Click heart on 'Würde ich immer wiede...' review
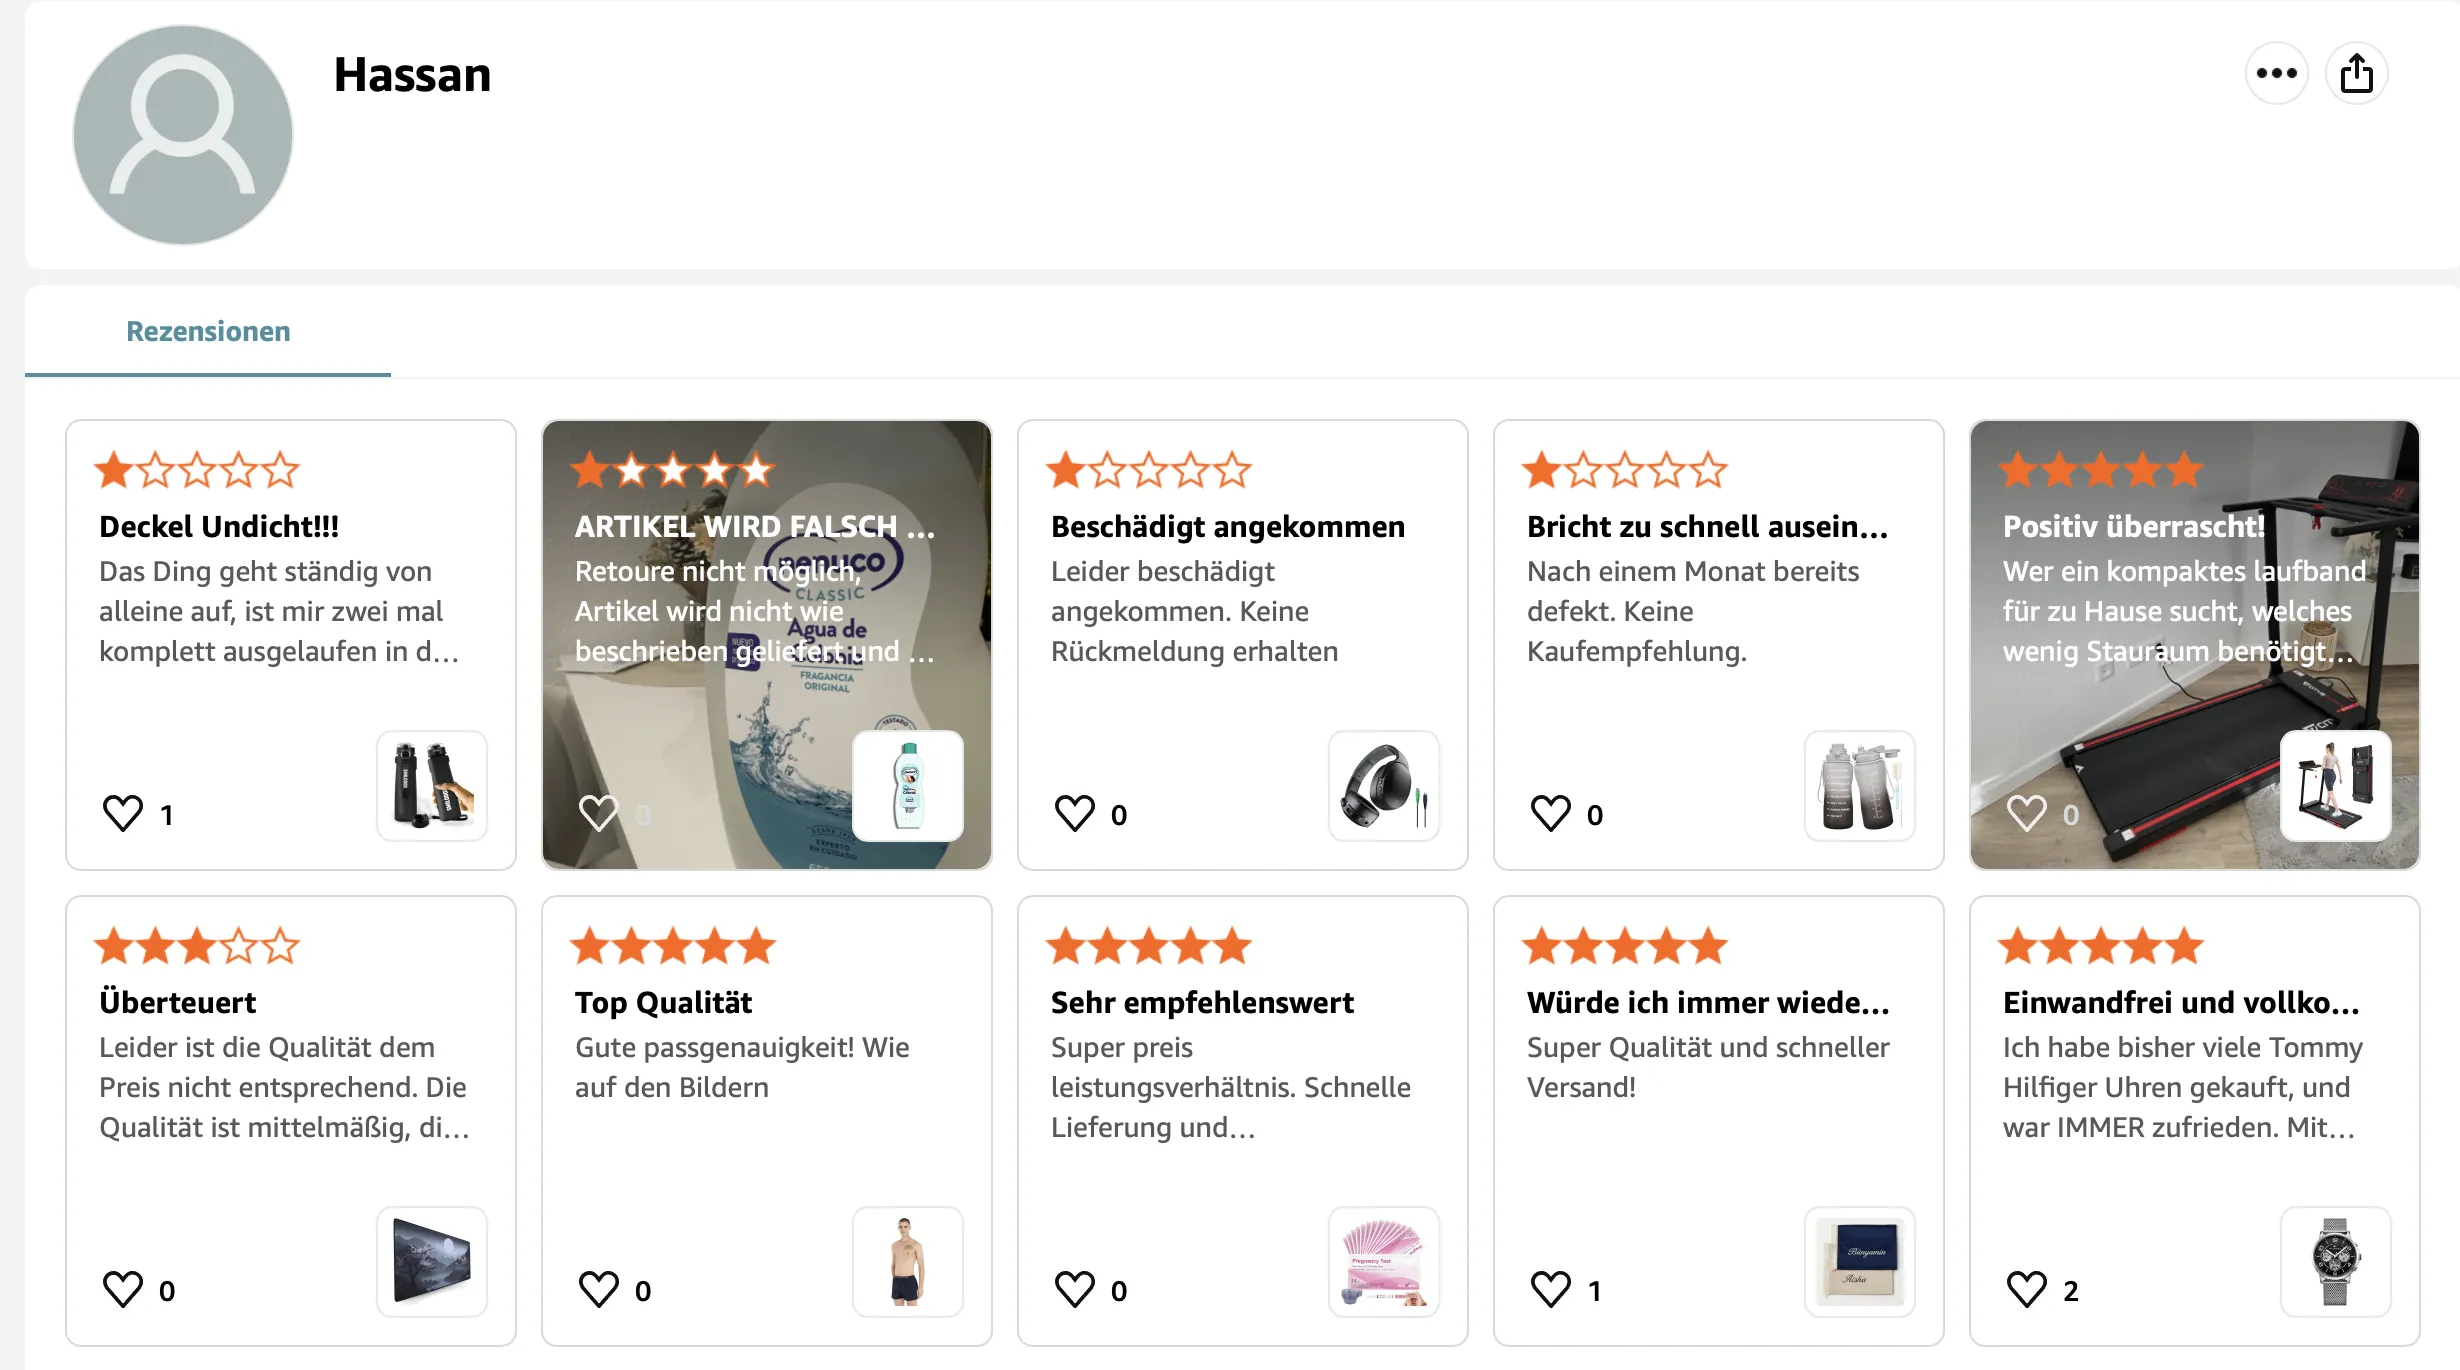This screenshot has width=2460, height=1370. click(1551, 1289)
